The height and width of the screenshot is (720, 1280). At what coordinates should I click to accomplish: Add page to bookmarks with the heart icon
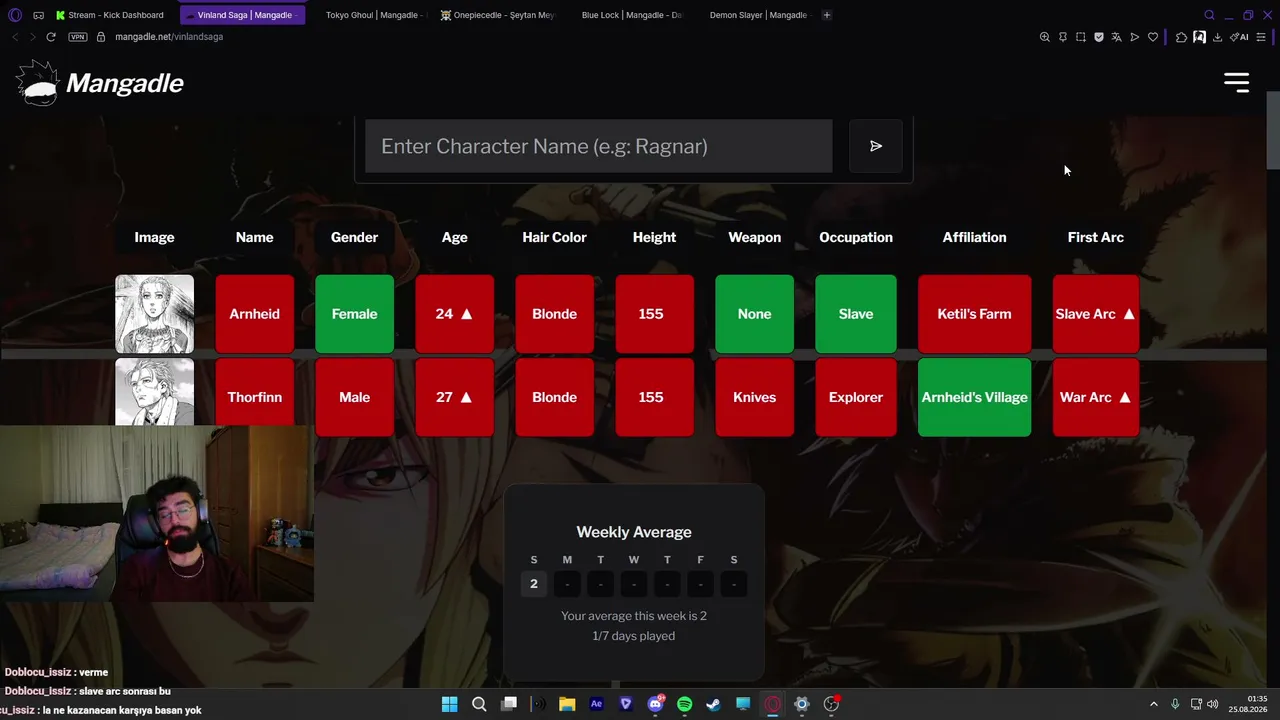[1153, 37]
